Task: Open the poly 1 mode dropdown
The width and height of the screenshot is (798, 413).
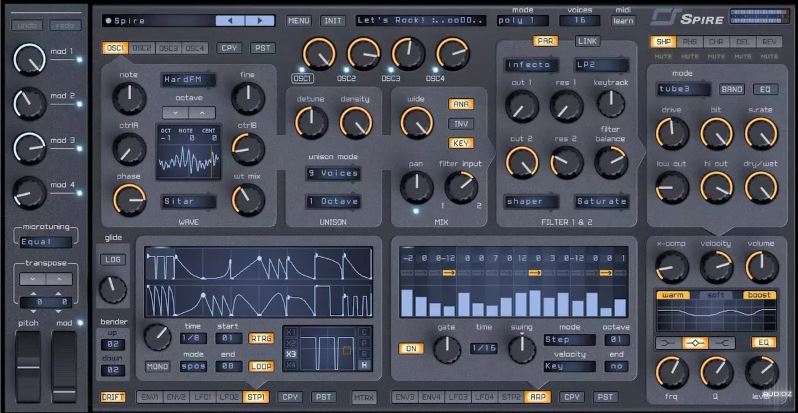Action: click(523, 20)
